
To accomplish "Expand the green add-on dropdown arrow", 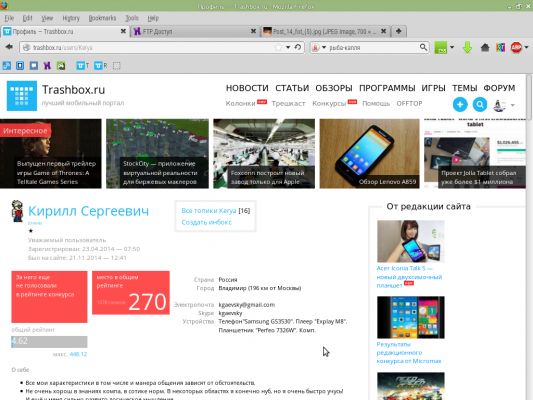I will tap(452, 47).
